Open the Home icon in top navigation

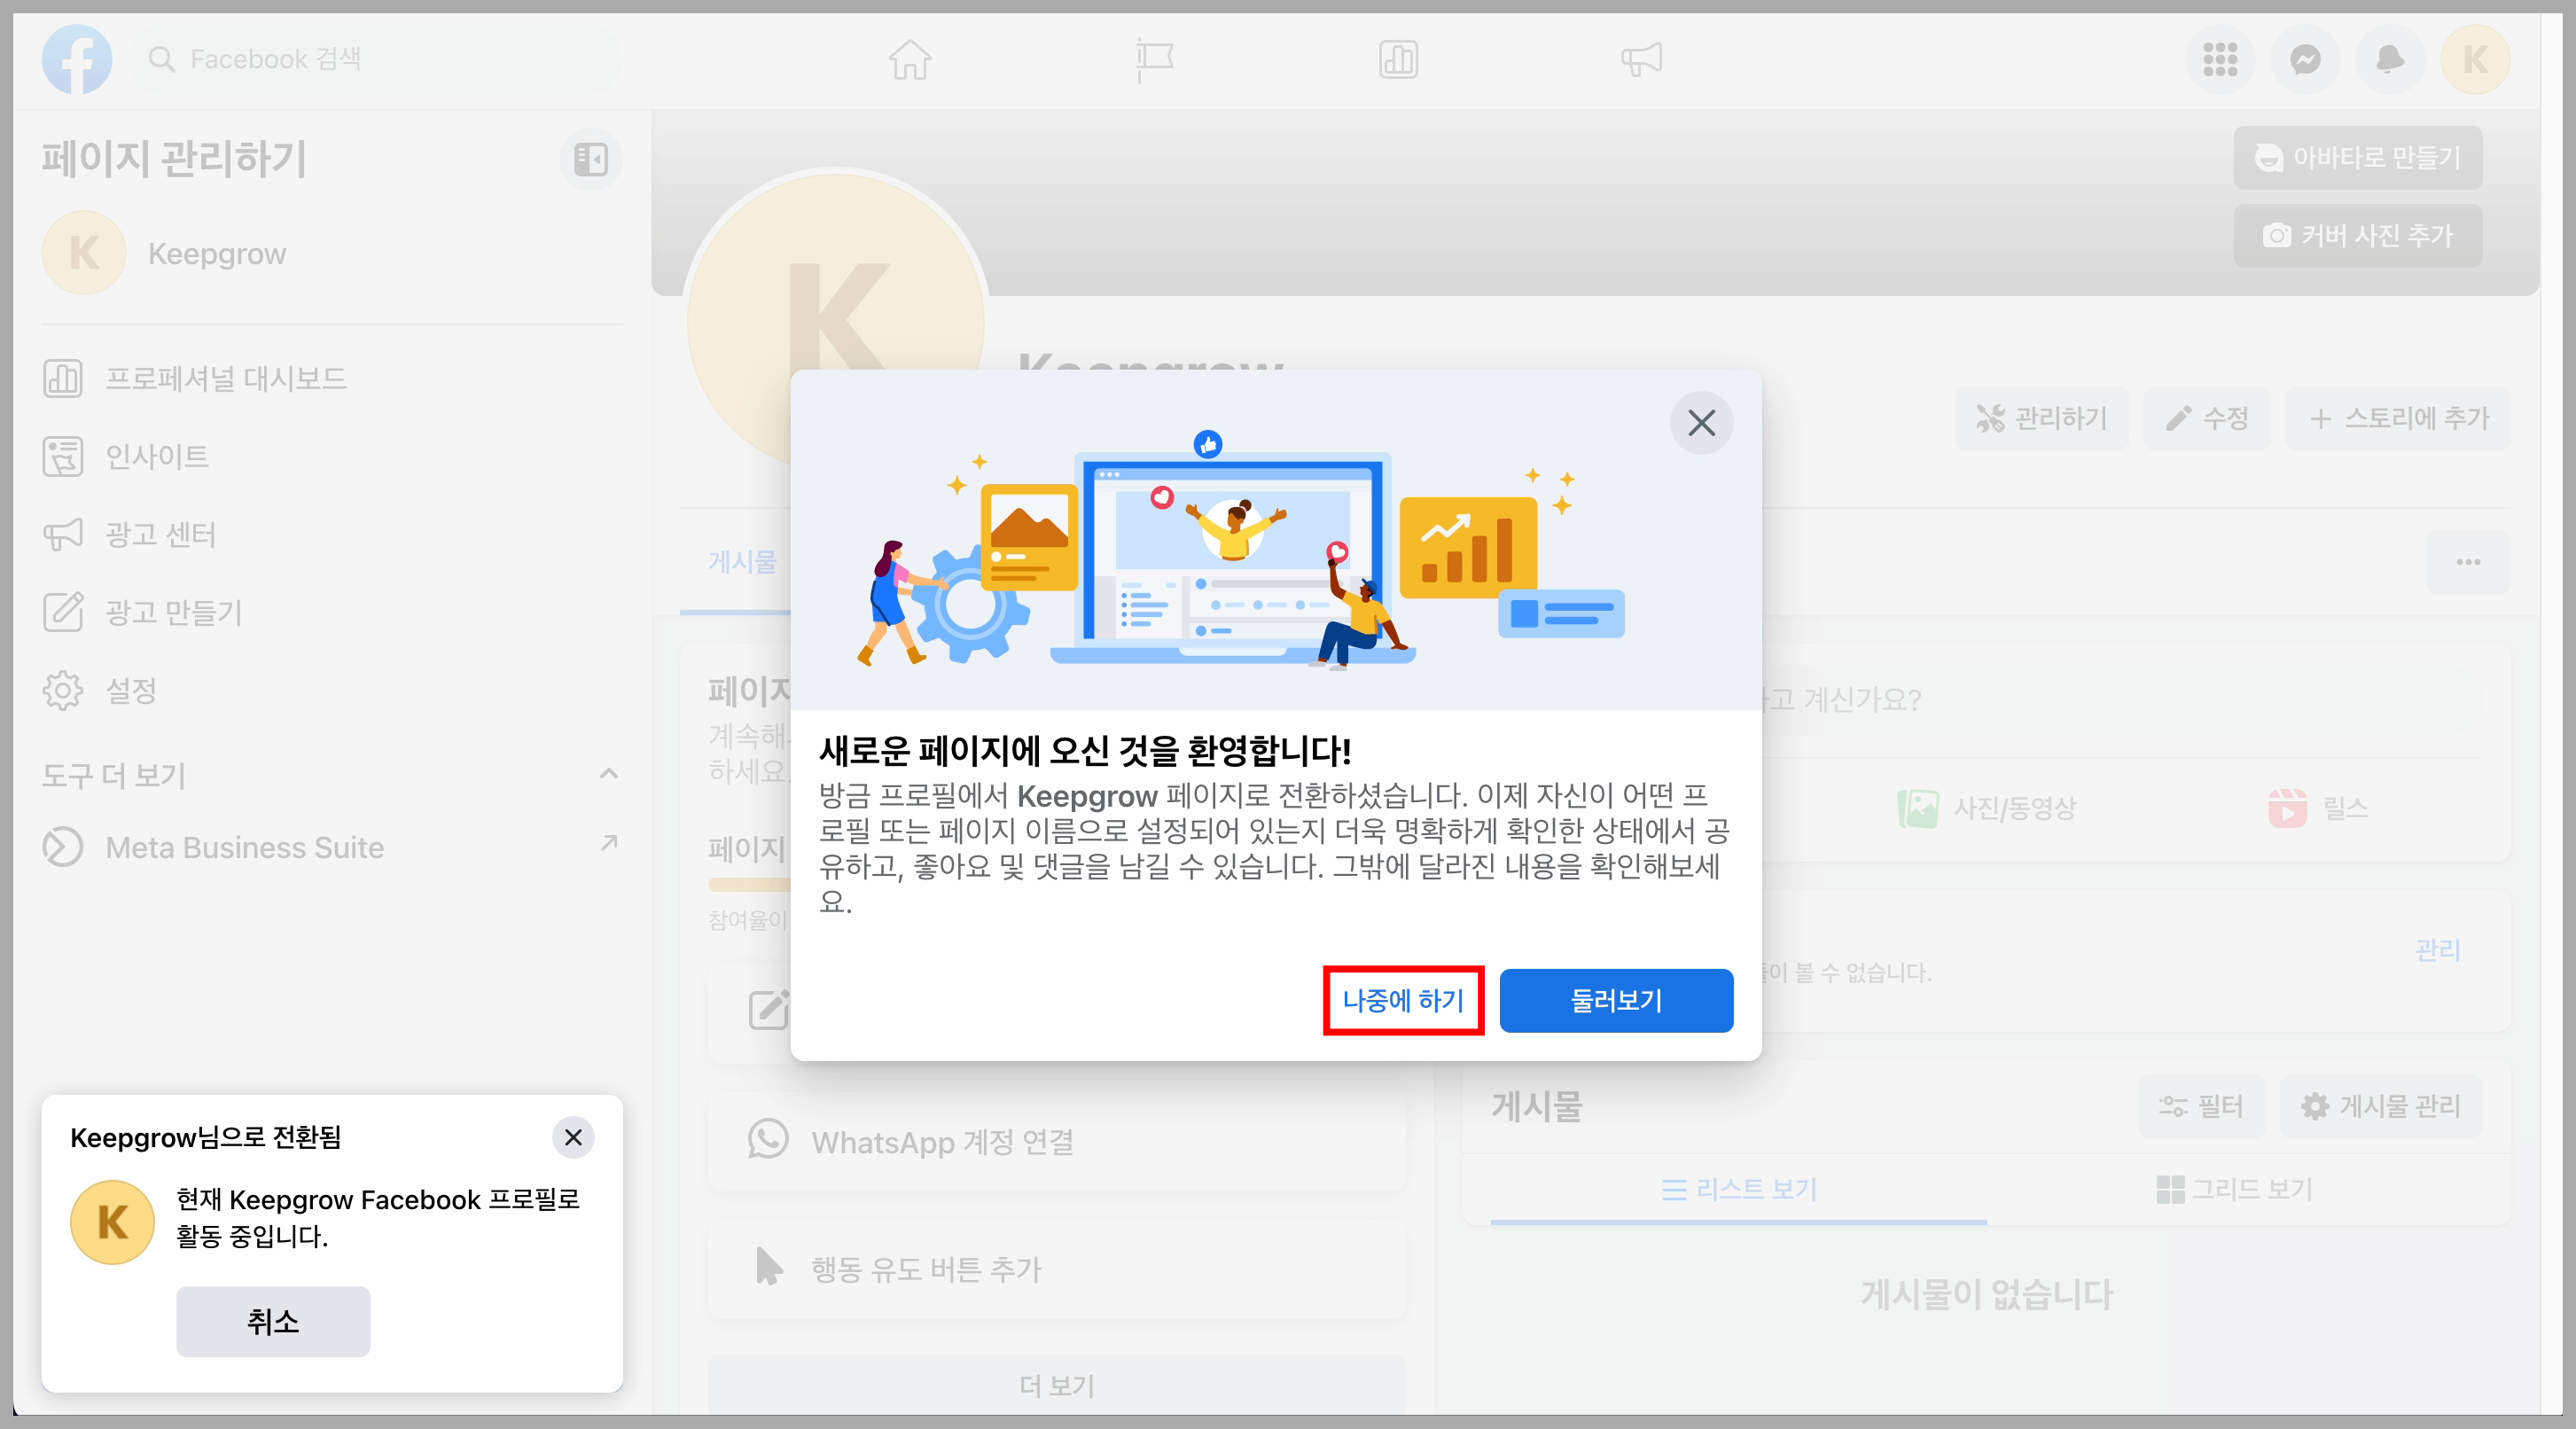tap(910, 60)
